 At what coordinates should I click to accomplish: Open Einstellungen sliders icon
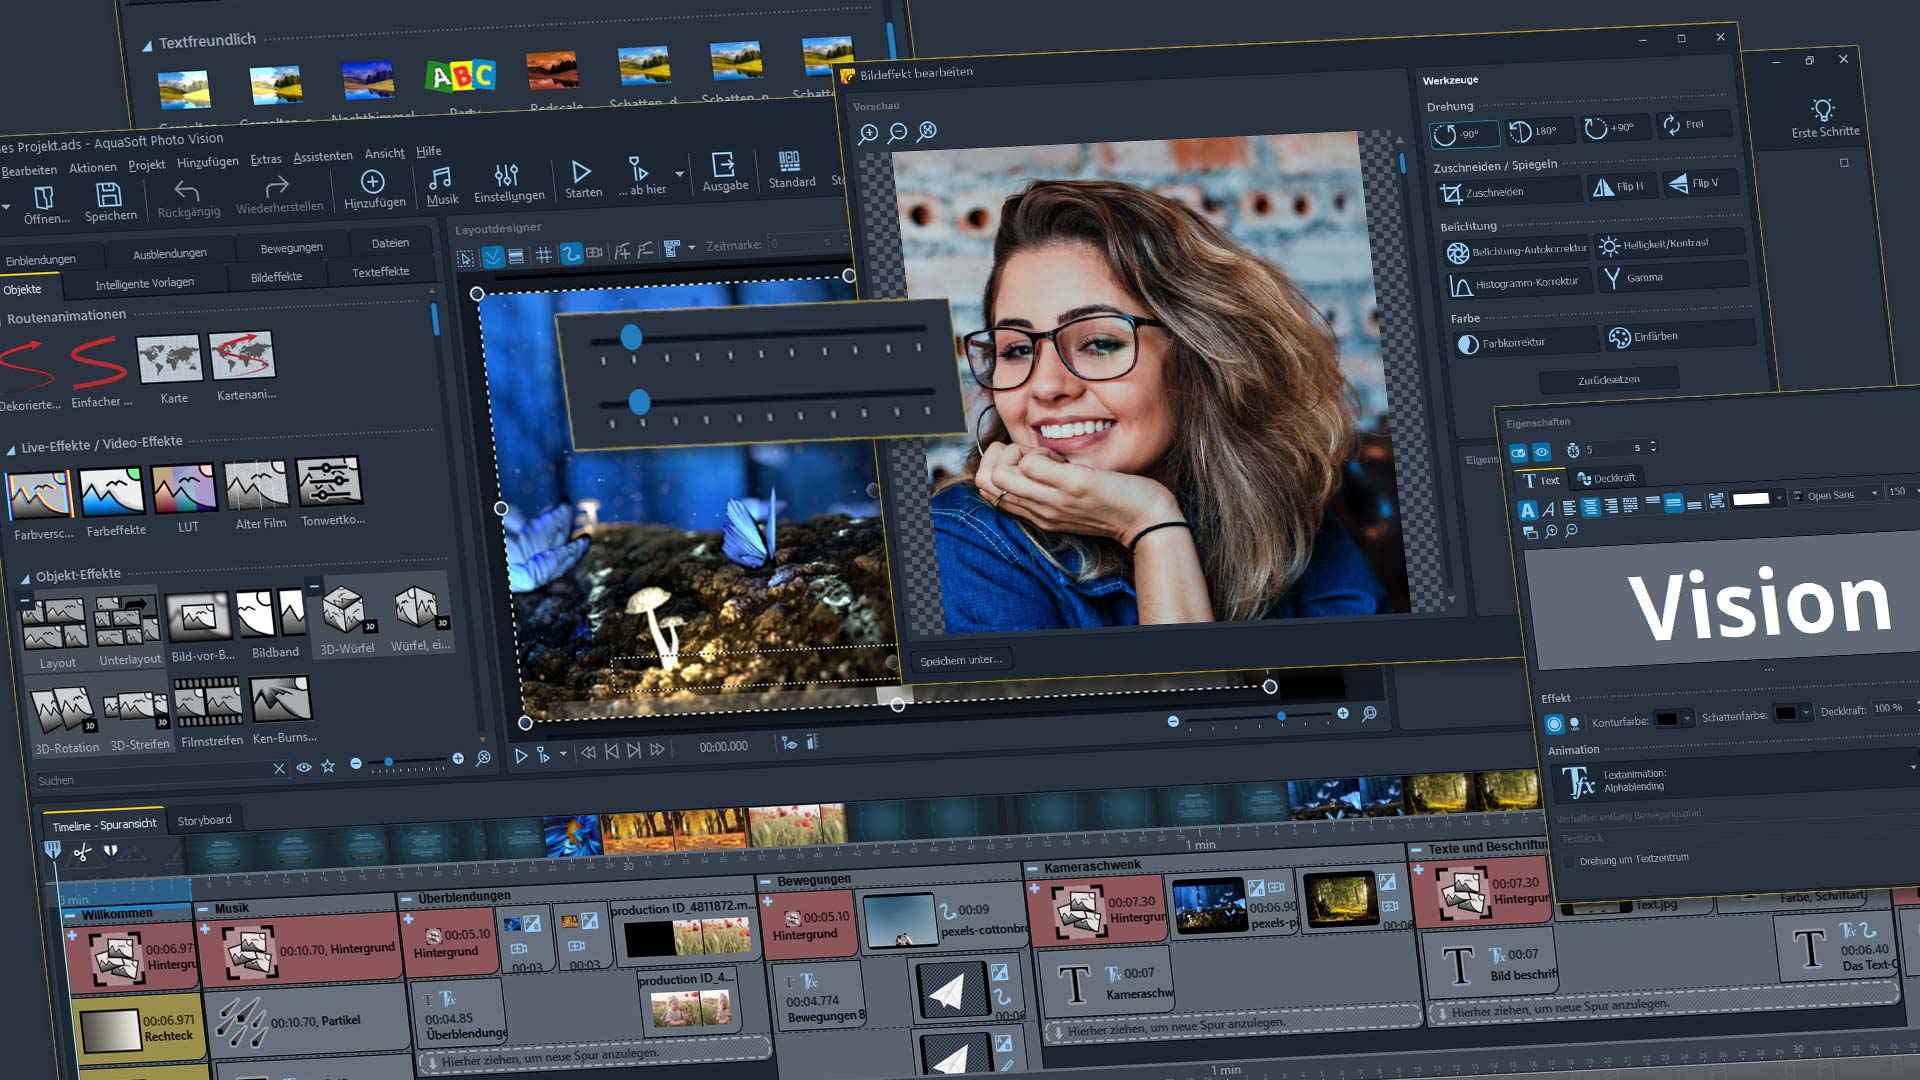coord(507,175)
